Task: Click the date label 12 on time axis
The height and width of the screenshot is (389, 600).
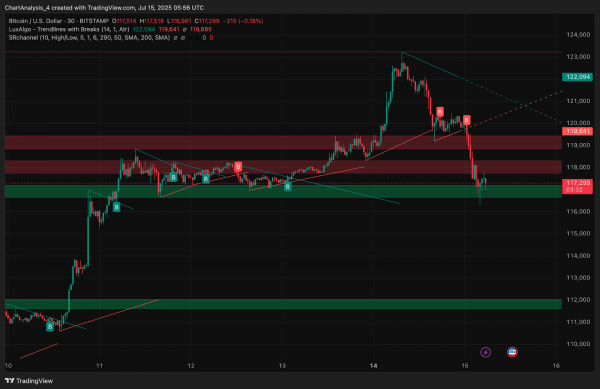Action: (191, 366)
